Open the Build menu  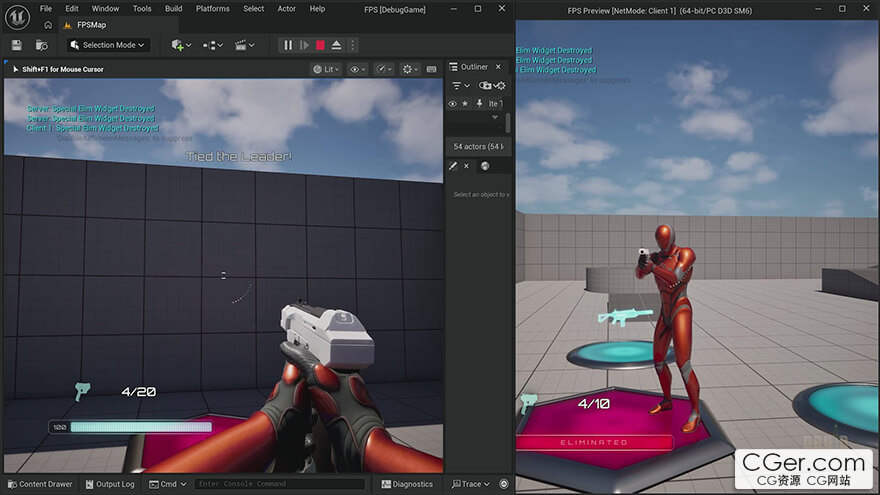click(x=173, y=8)
